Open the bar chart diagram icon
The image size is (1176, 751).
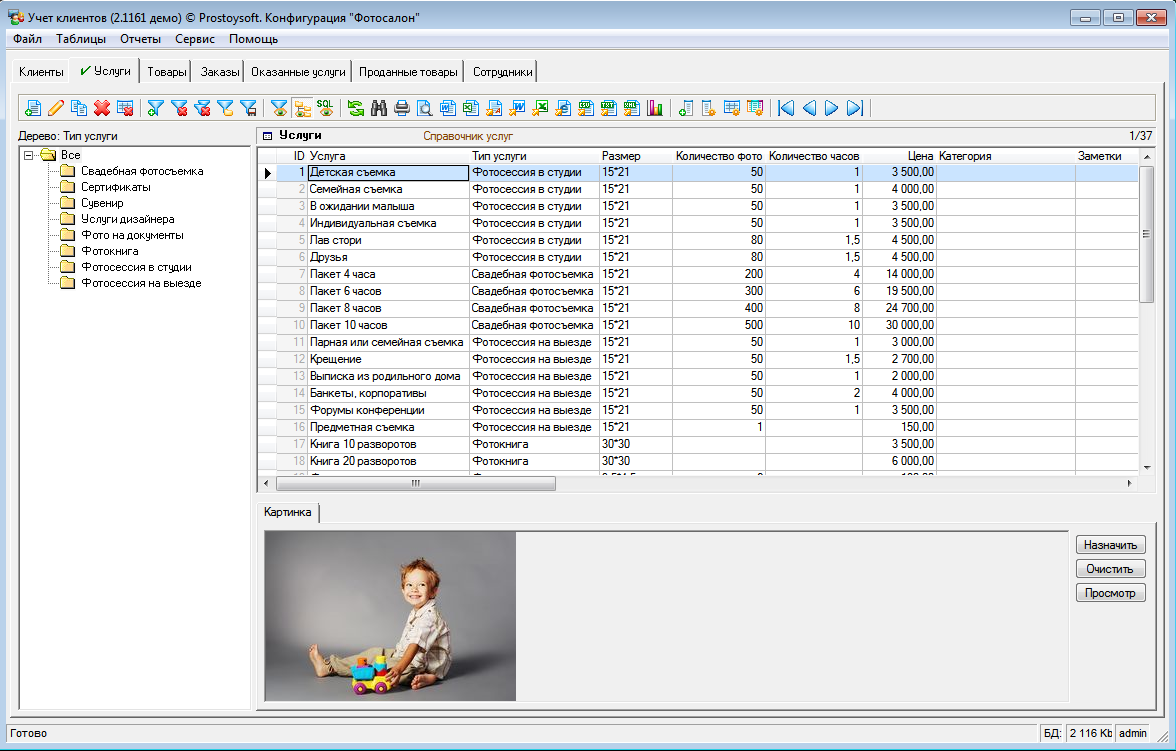654,108
